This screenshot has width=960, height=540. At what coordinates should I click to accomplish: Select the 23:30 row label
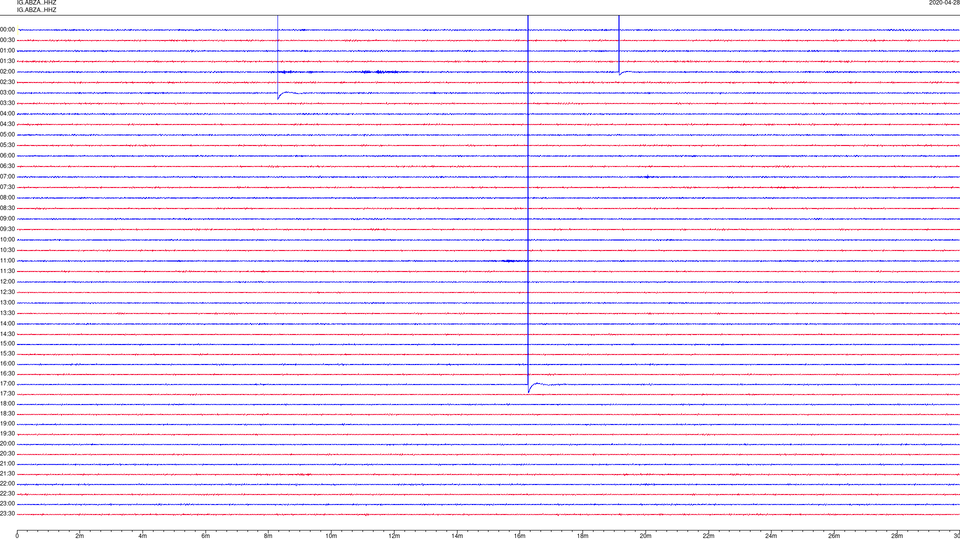7,514
